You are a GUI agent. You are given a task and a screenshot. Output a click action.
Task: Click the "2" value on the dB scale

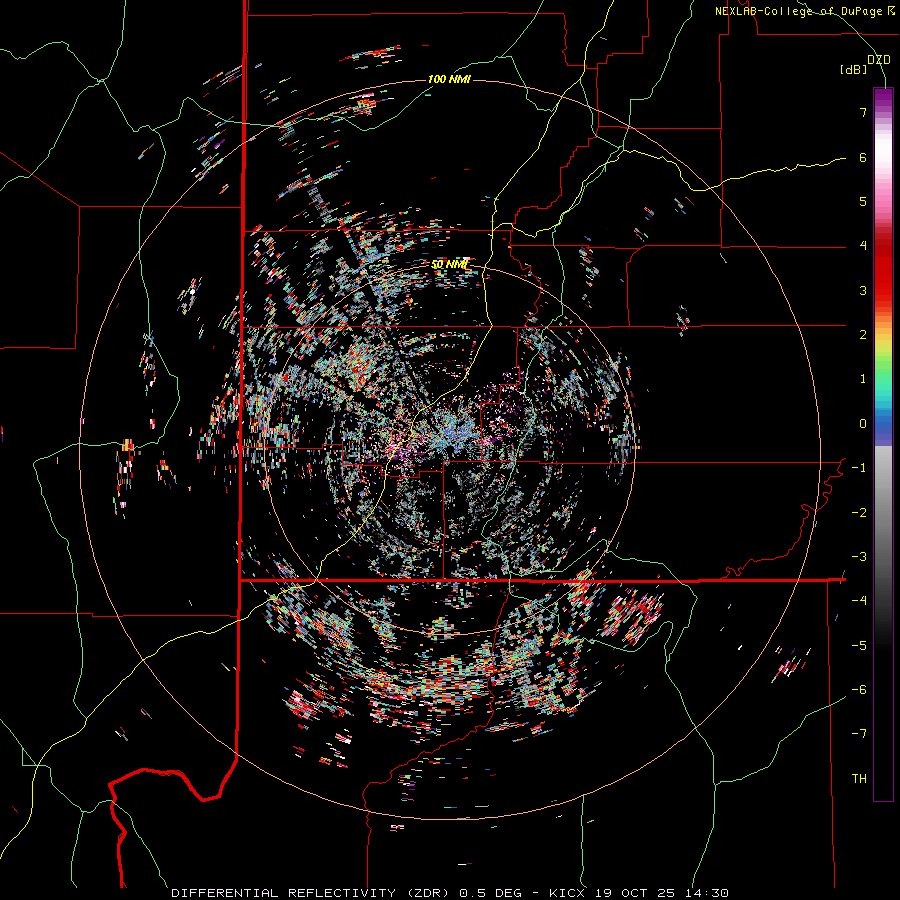(863, 335)
